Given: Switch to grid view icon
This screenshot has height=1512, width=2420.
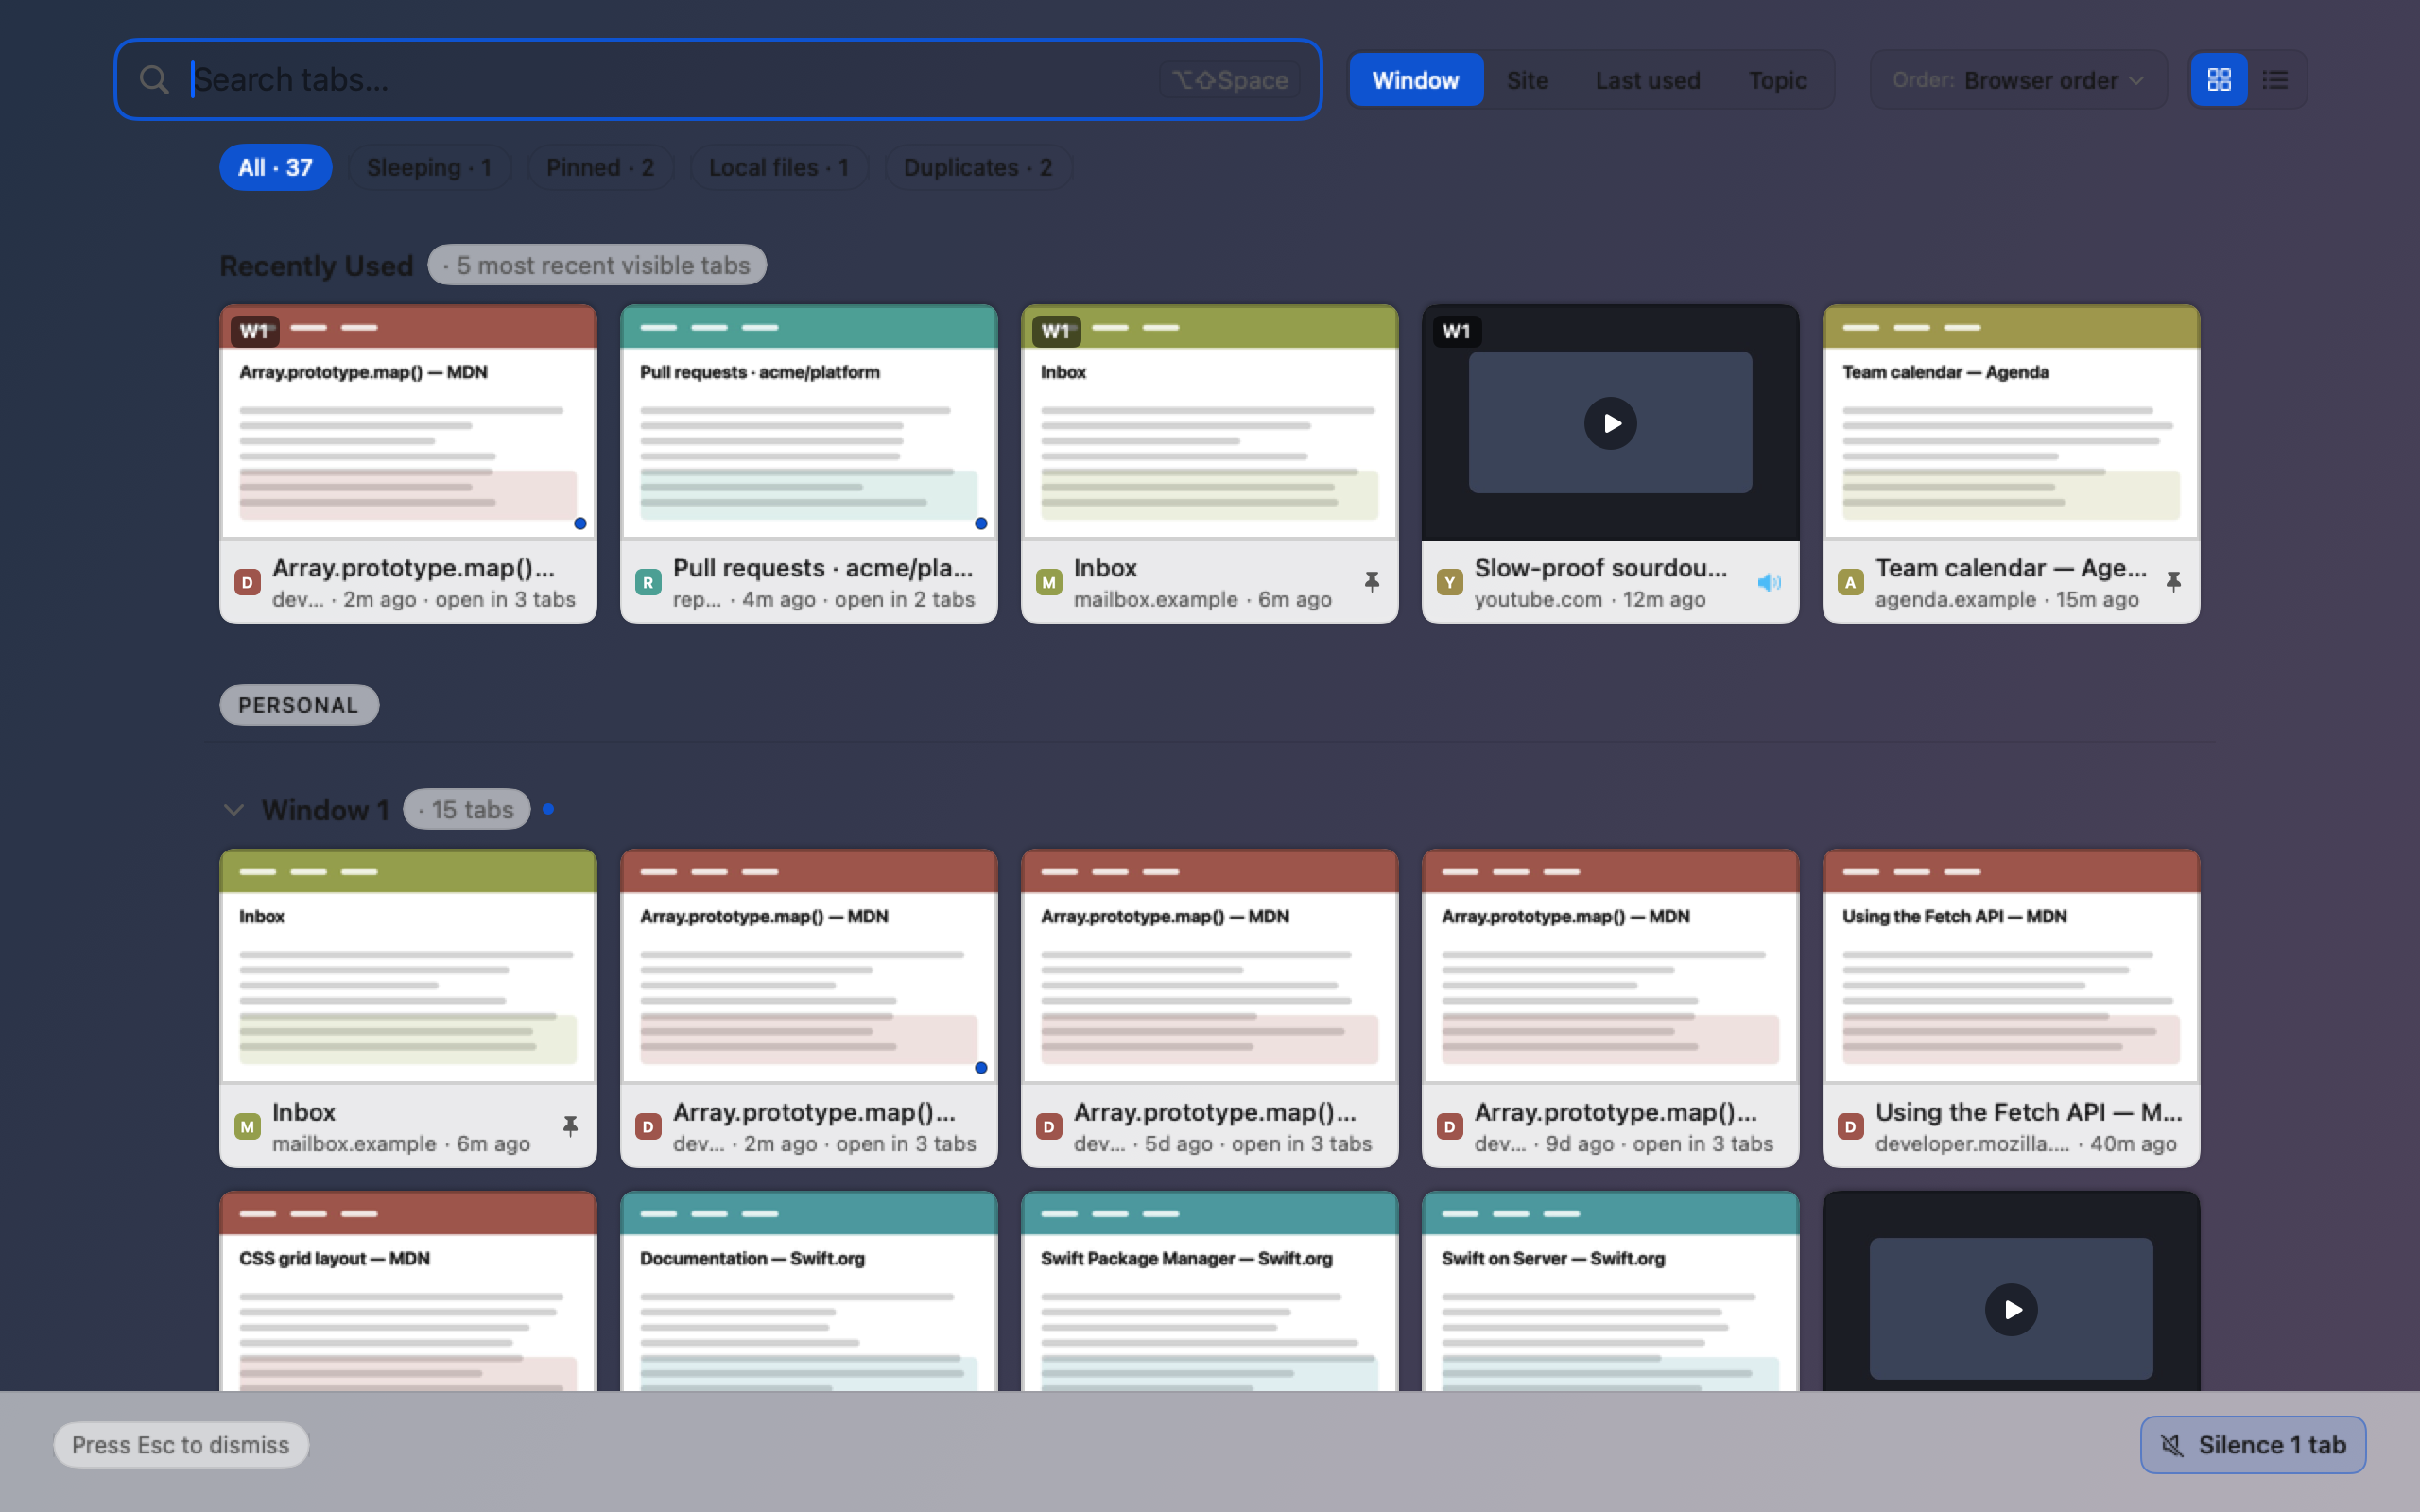Looking at the screenshot, I should (2218, 80).
